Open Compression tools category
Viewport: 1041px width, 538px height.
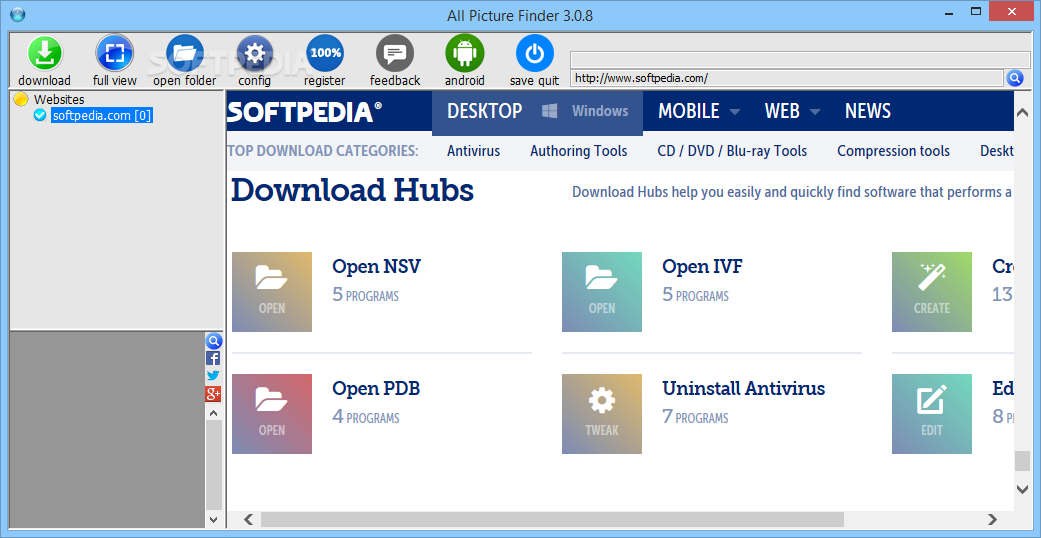(893, 151)
